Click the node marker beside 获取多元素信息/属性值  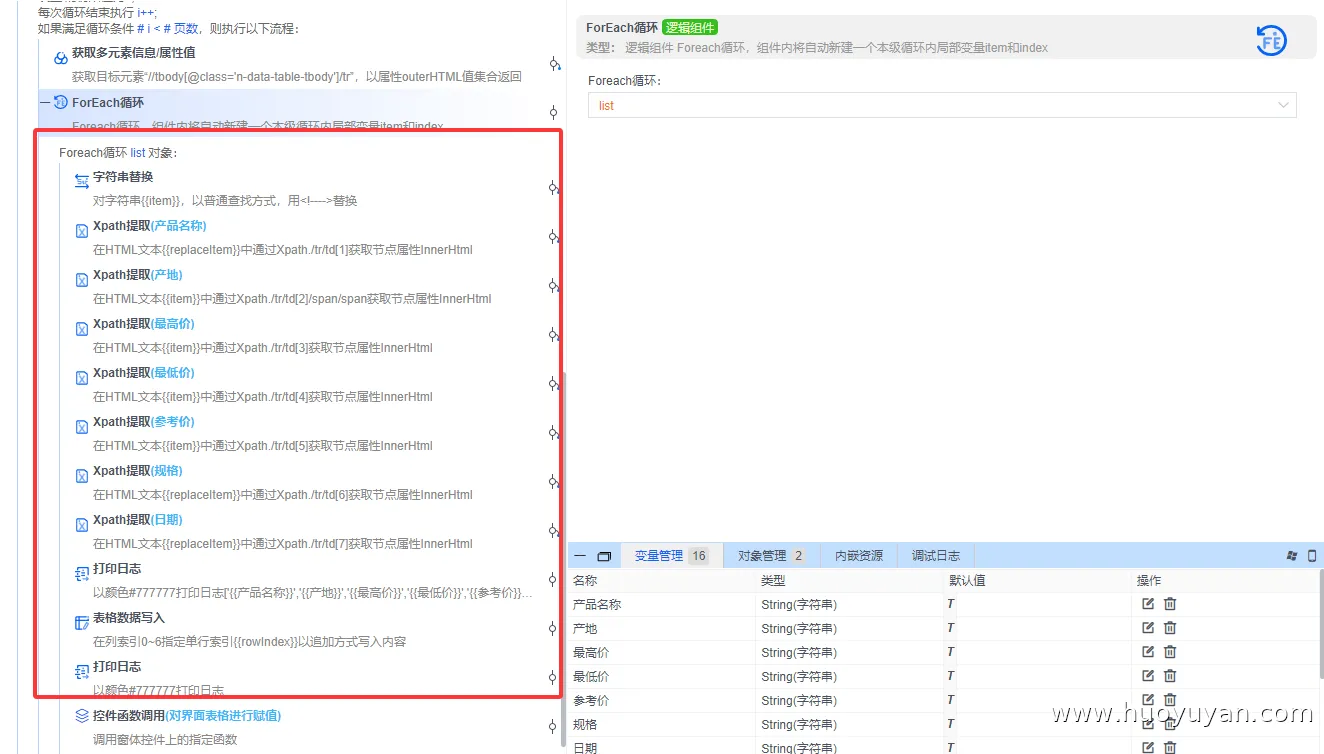coord(554,65)
